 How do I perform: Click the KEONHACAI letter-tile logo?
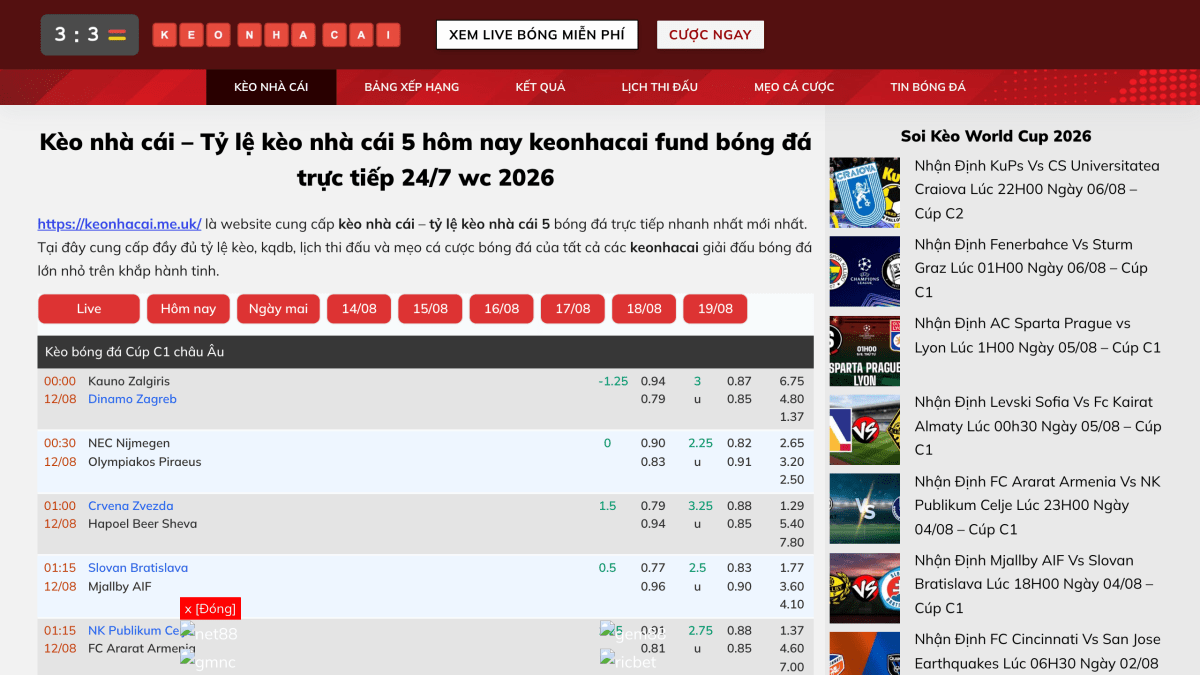click(276, 35)
